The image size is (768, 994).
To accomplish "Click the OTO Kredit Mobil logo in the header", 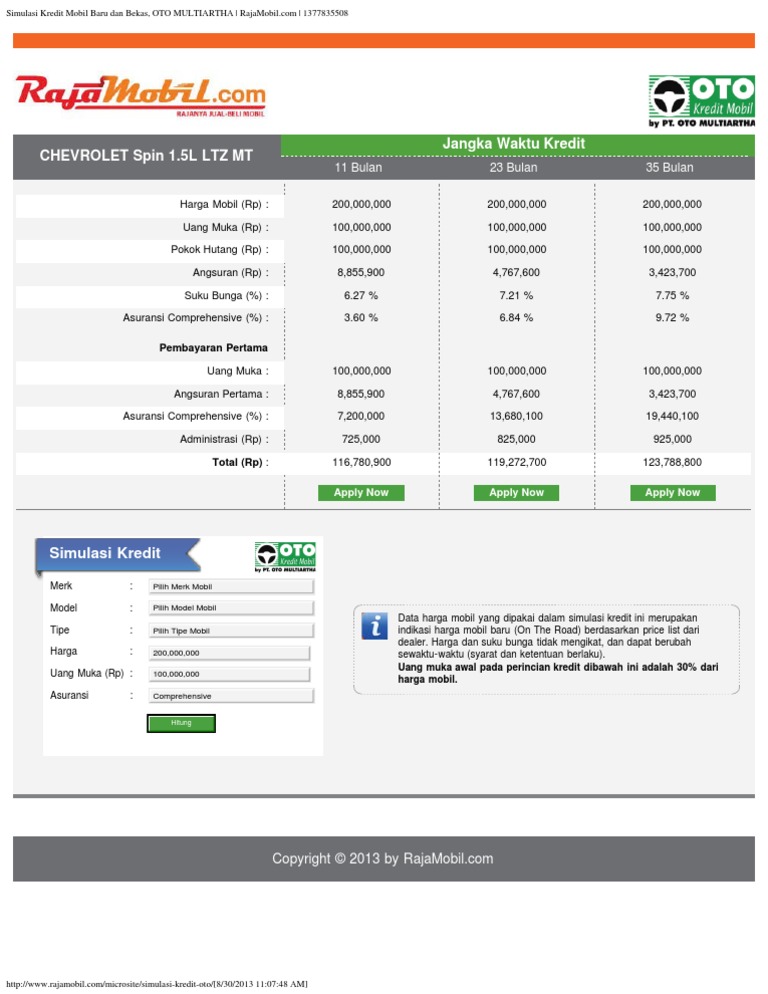I will click(701, 101).
